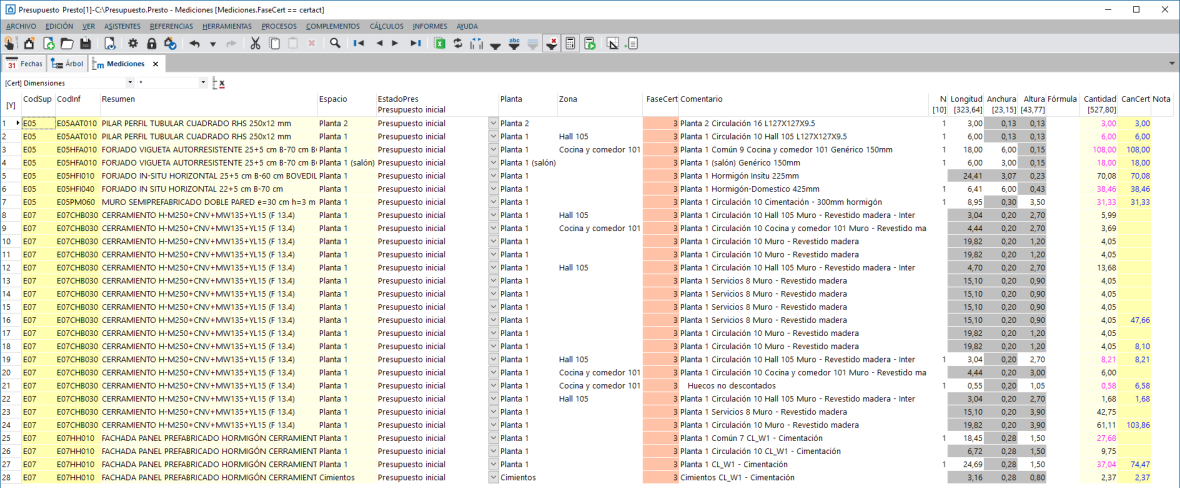Switch to the Árbol tab
Viewport: 1180px width, 488px height.
coord(68,64)
